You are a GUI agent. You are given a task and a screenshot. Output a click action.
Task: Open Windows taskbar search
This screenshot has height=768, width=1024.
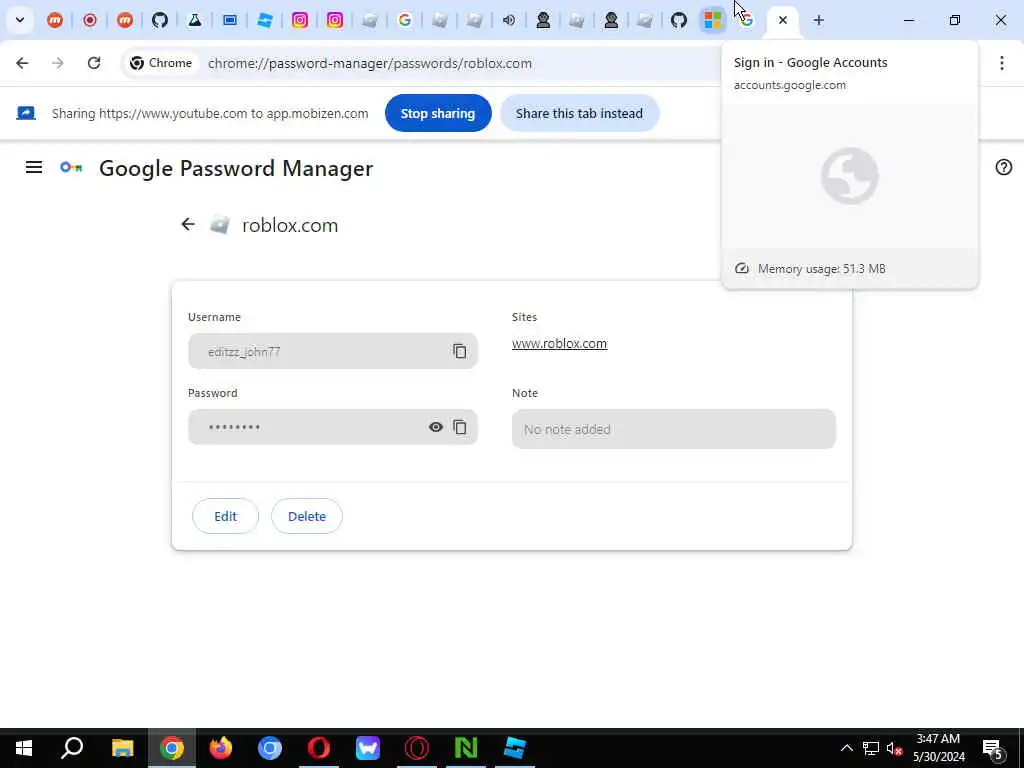(x=72, y=748)
